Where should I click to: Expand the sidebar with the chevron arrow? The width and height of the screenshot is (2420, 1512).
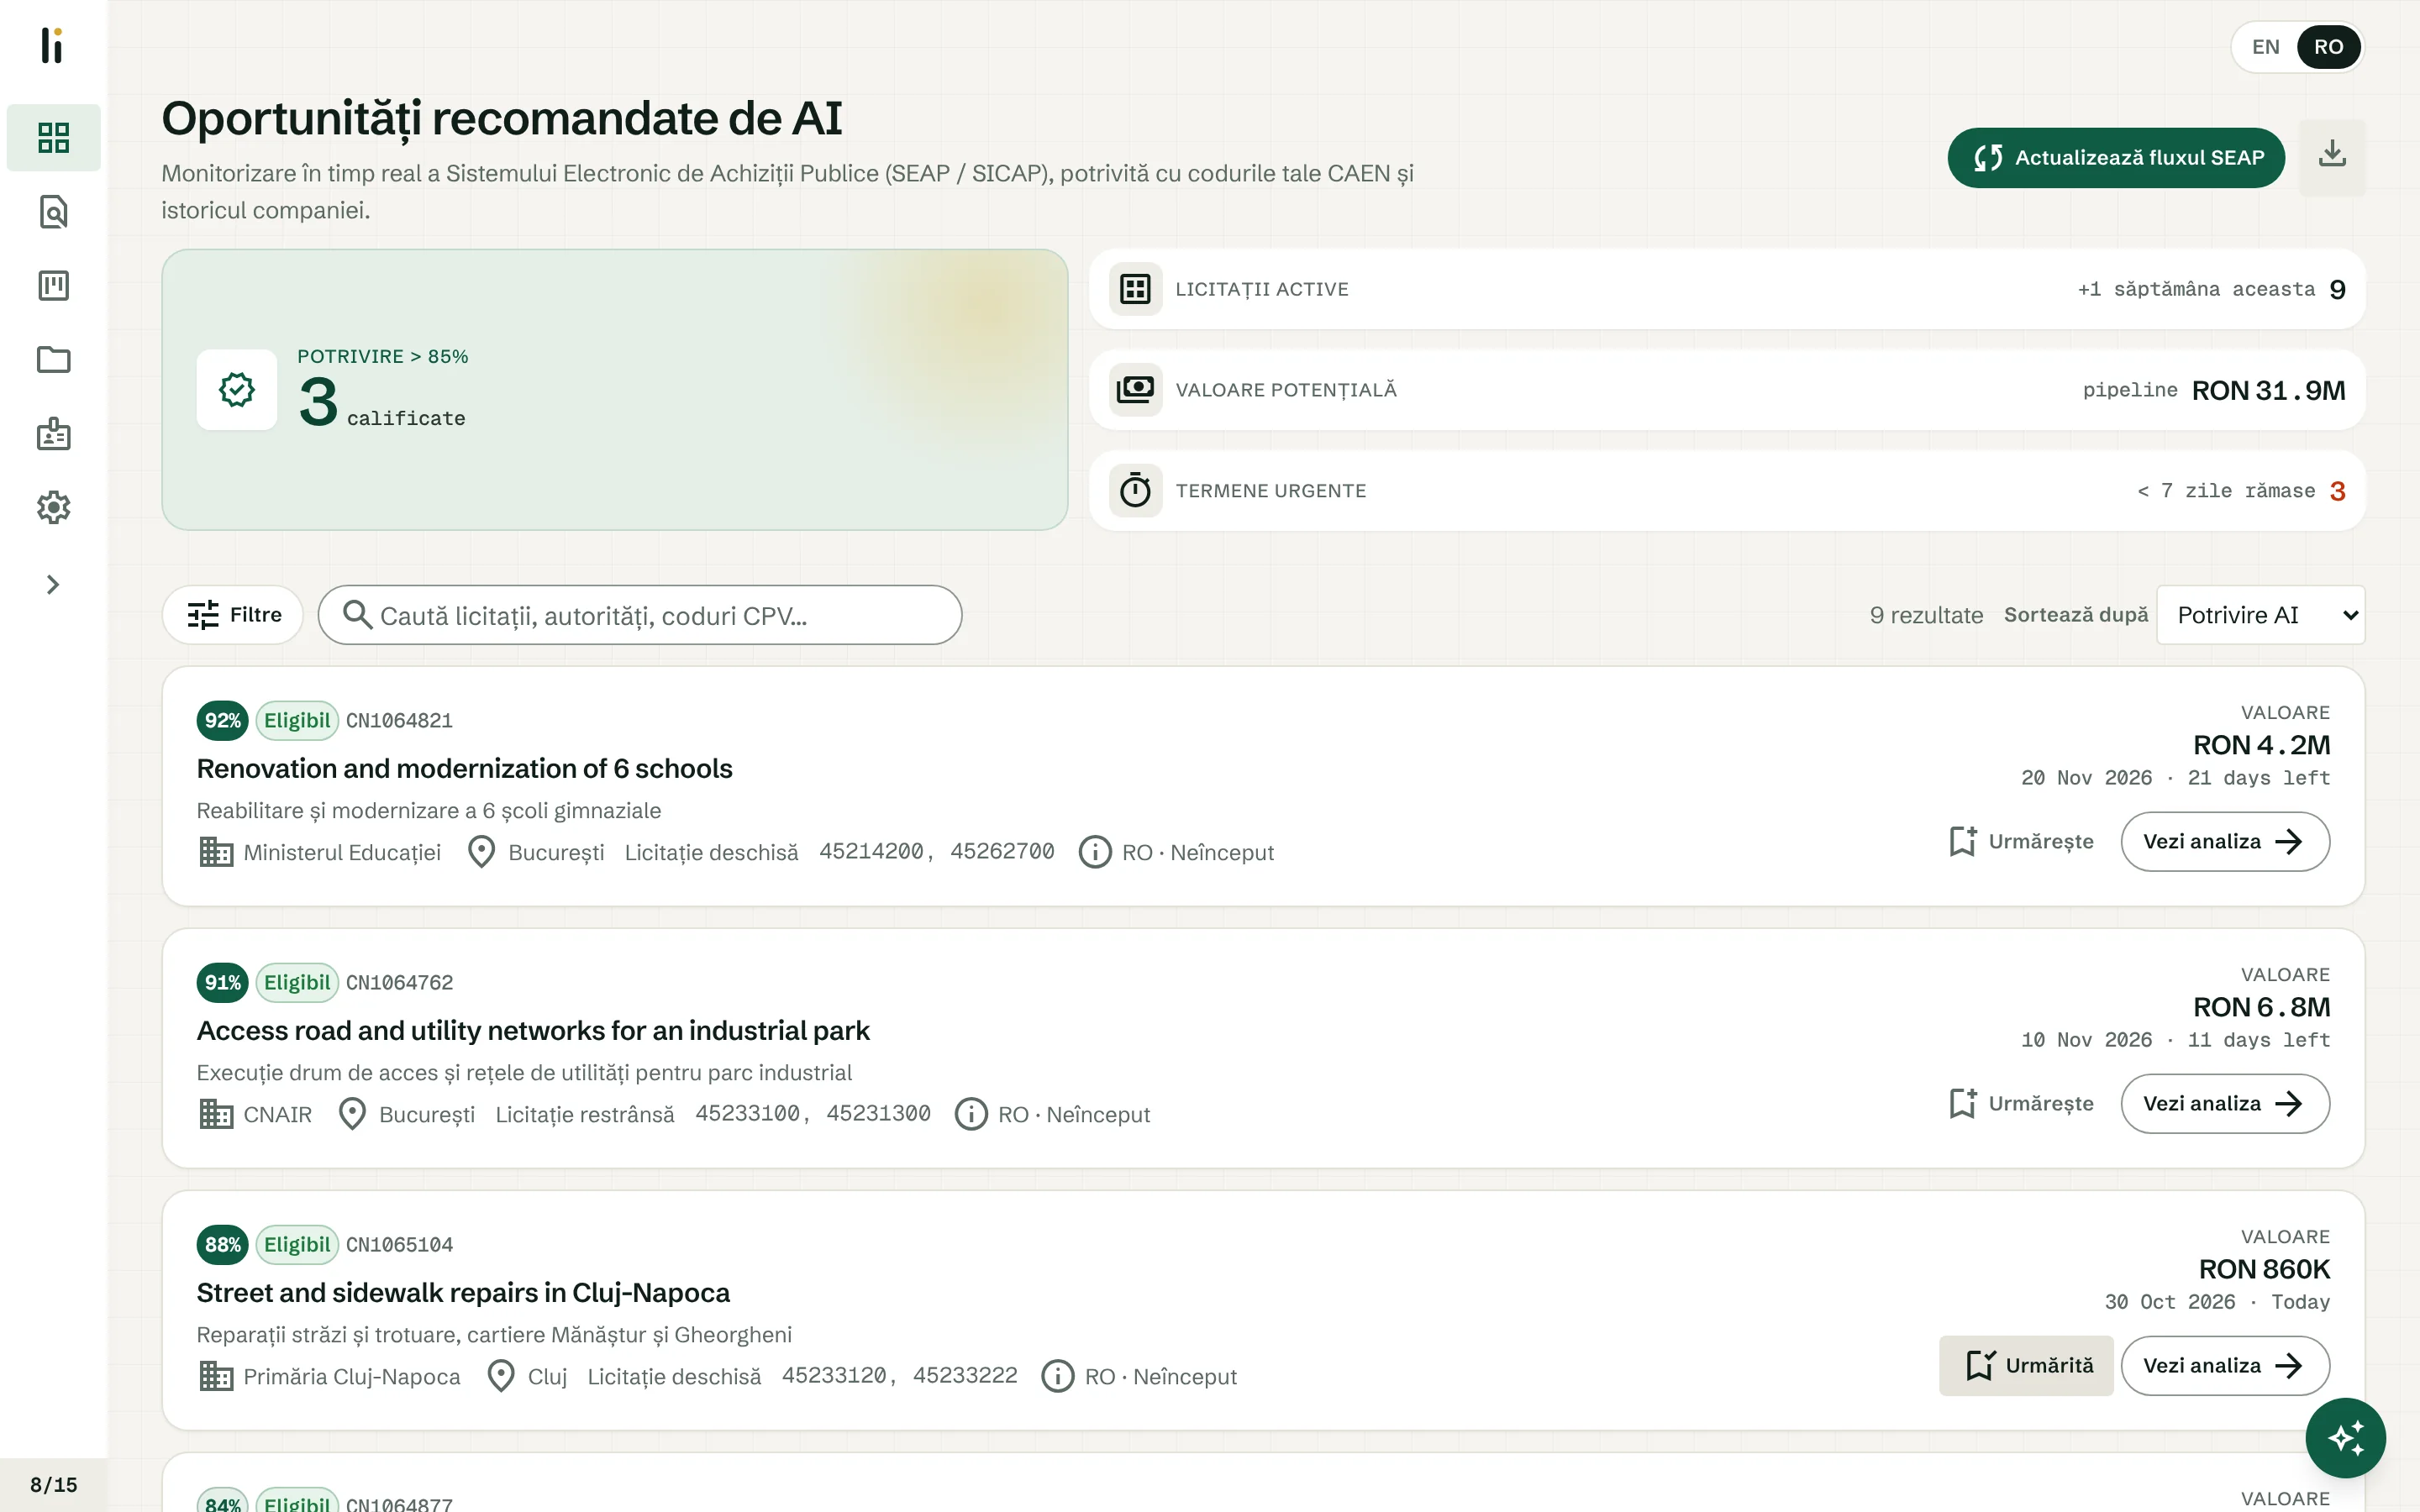coord(53,584)
